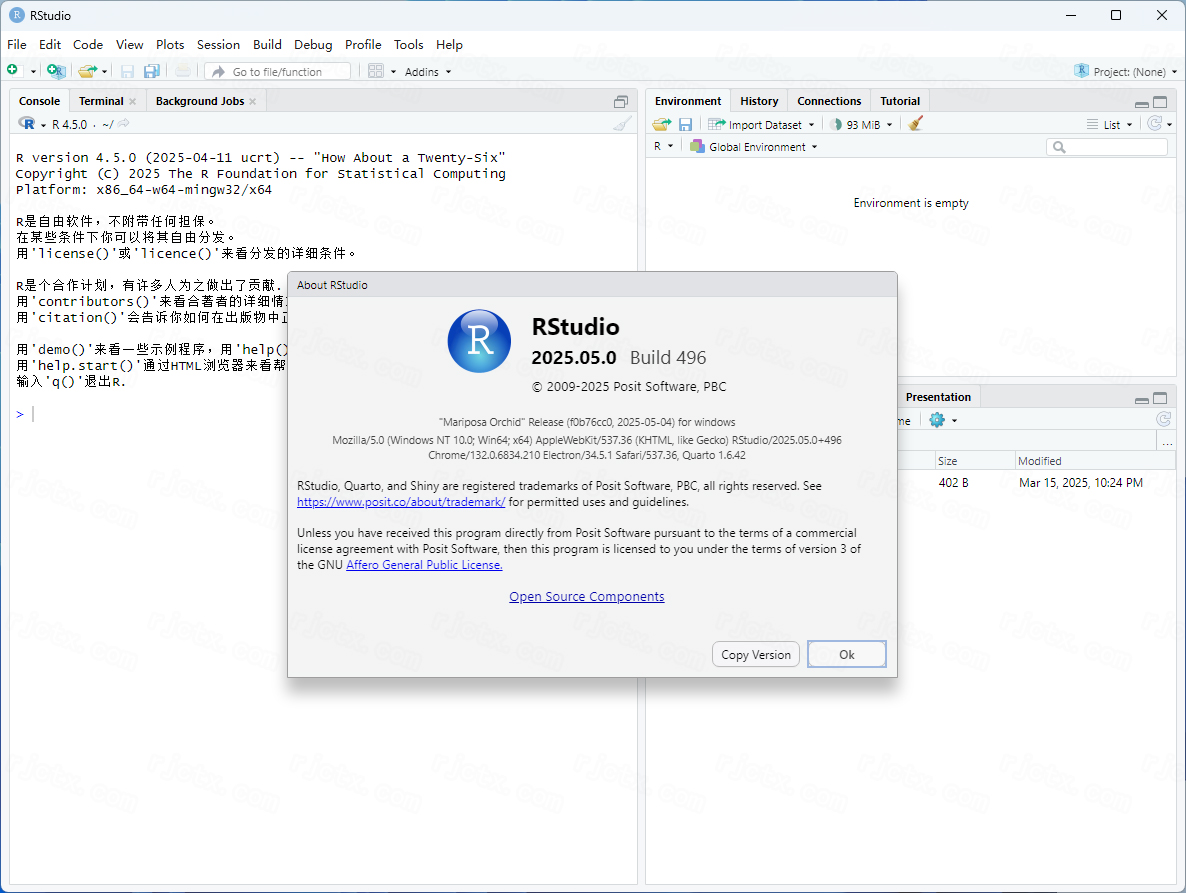This screenshot has width=1186, height=893.
Task: Switch to the Background Jobs tab
Action: (200, 101)
